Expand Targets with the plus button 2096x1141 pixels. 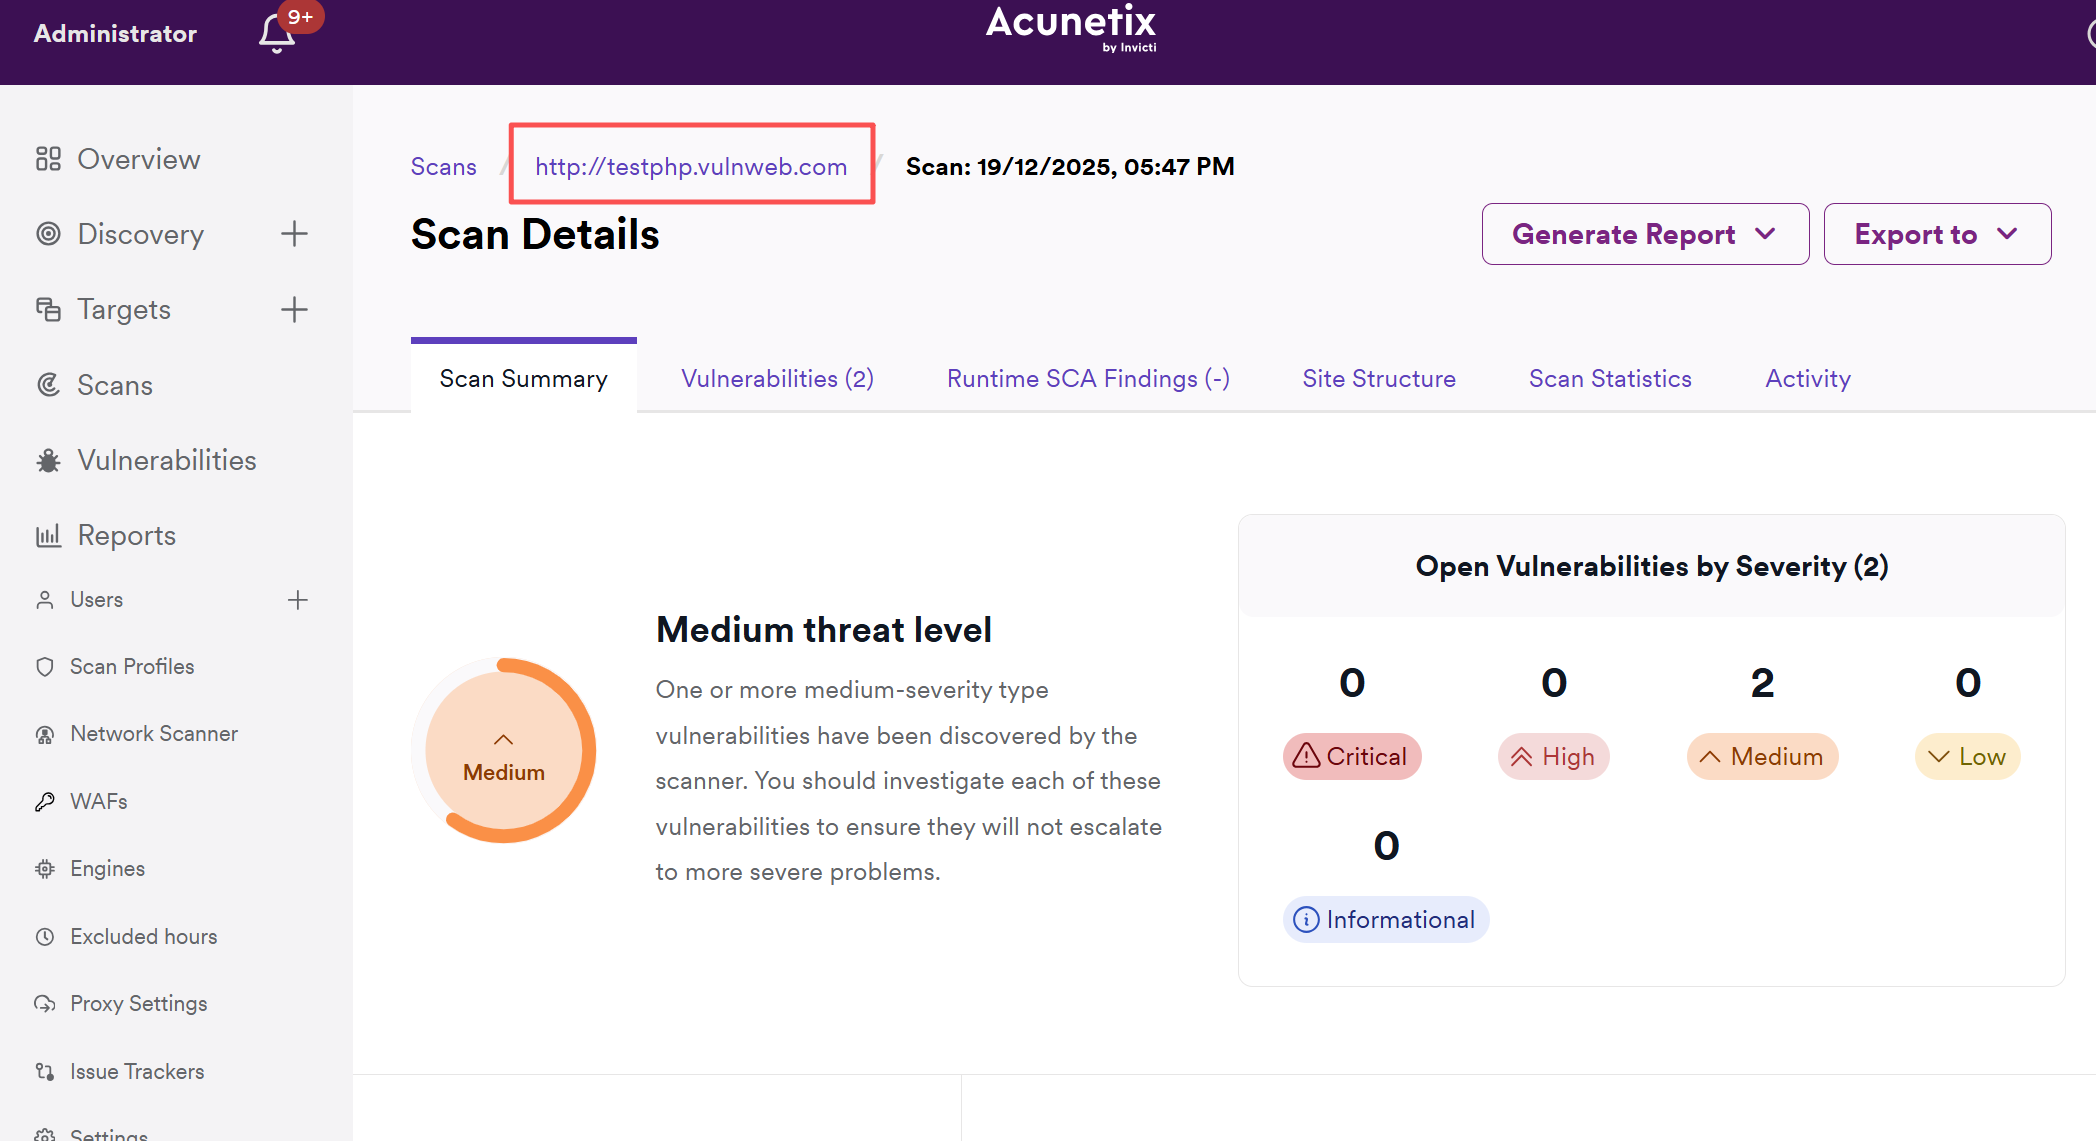[x=294, y=309]
